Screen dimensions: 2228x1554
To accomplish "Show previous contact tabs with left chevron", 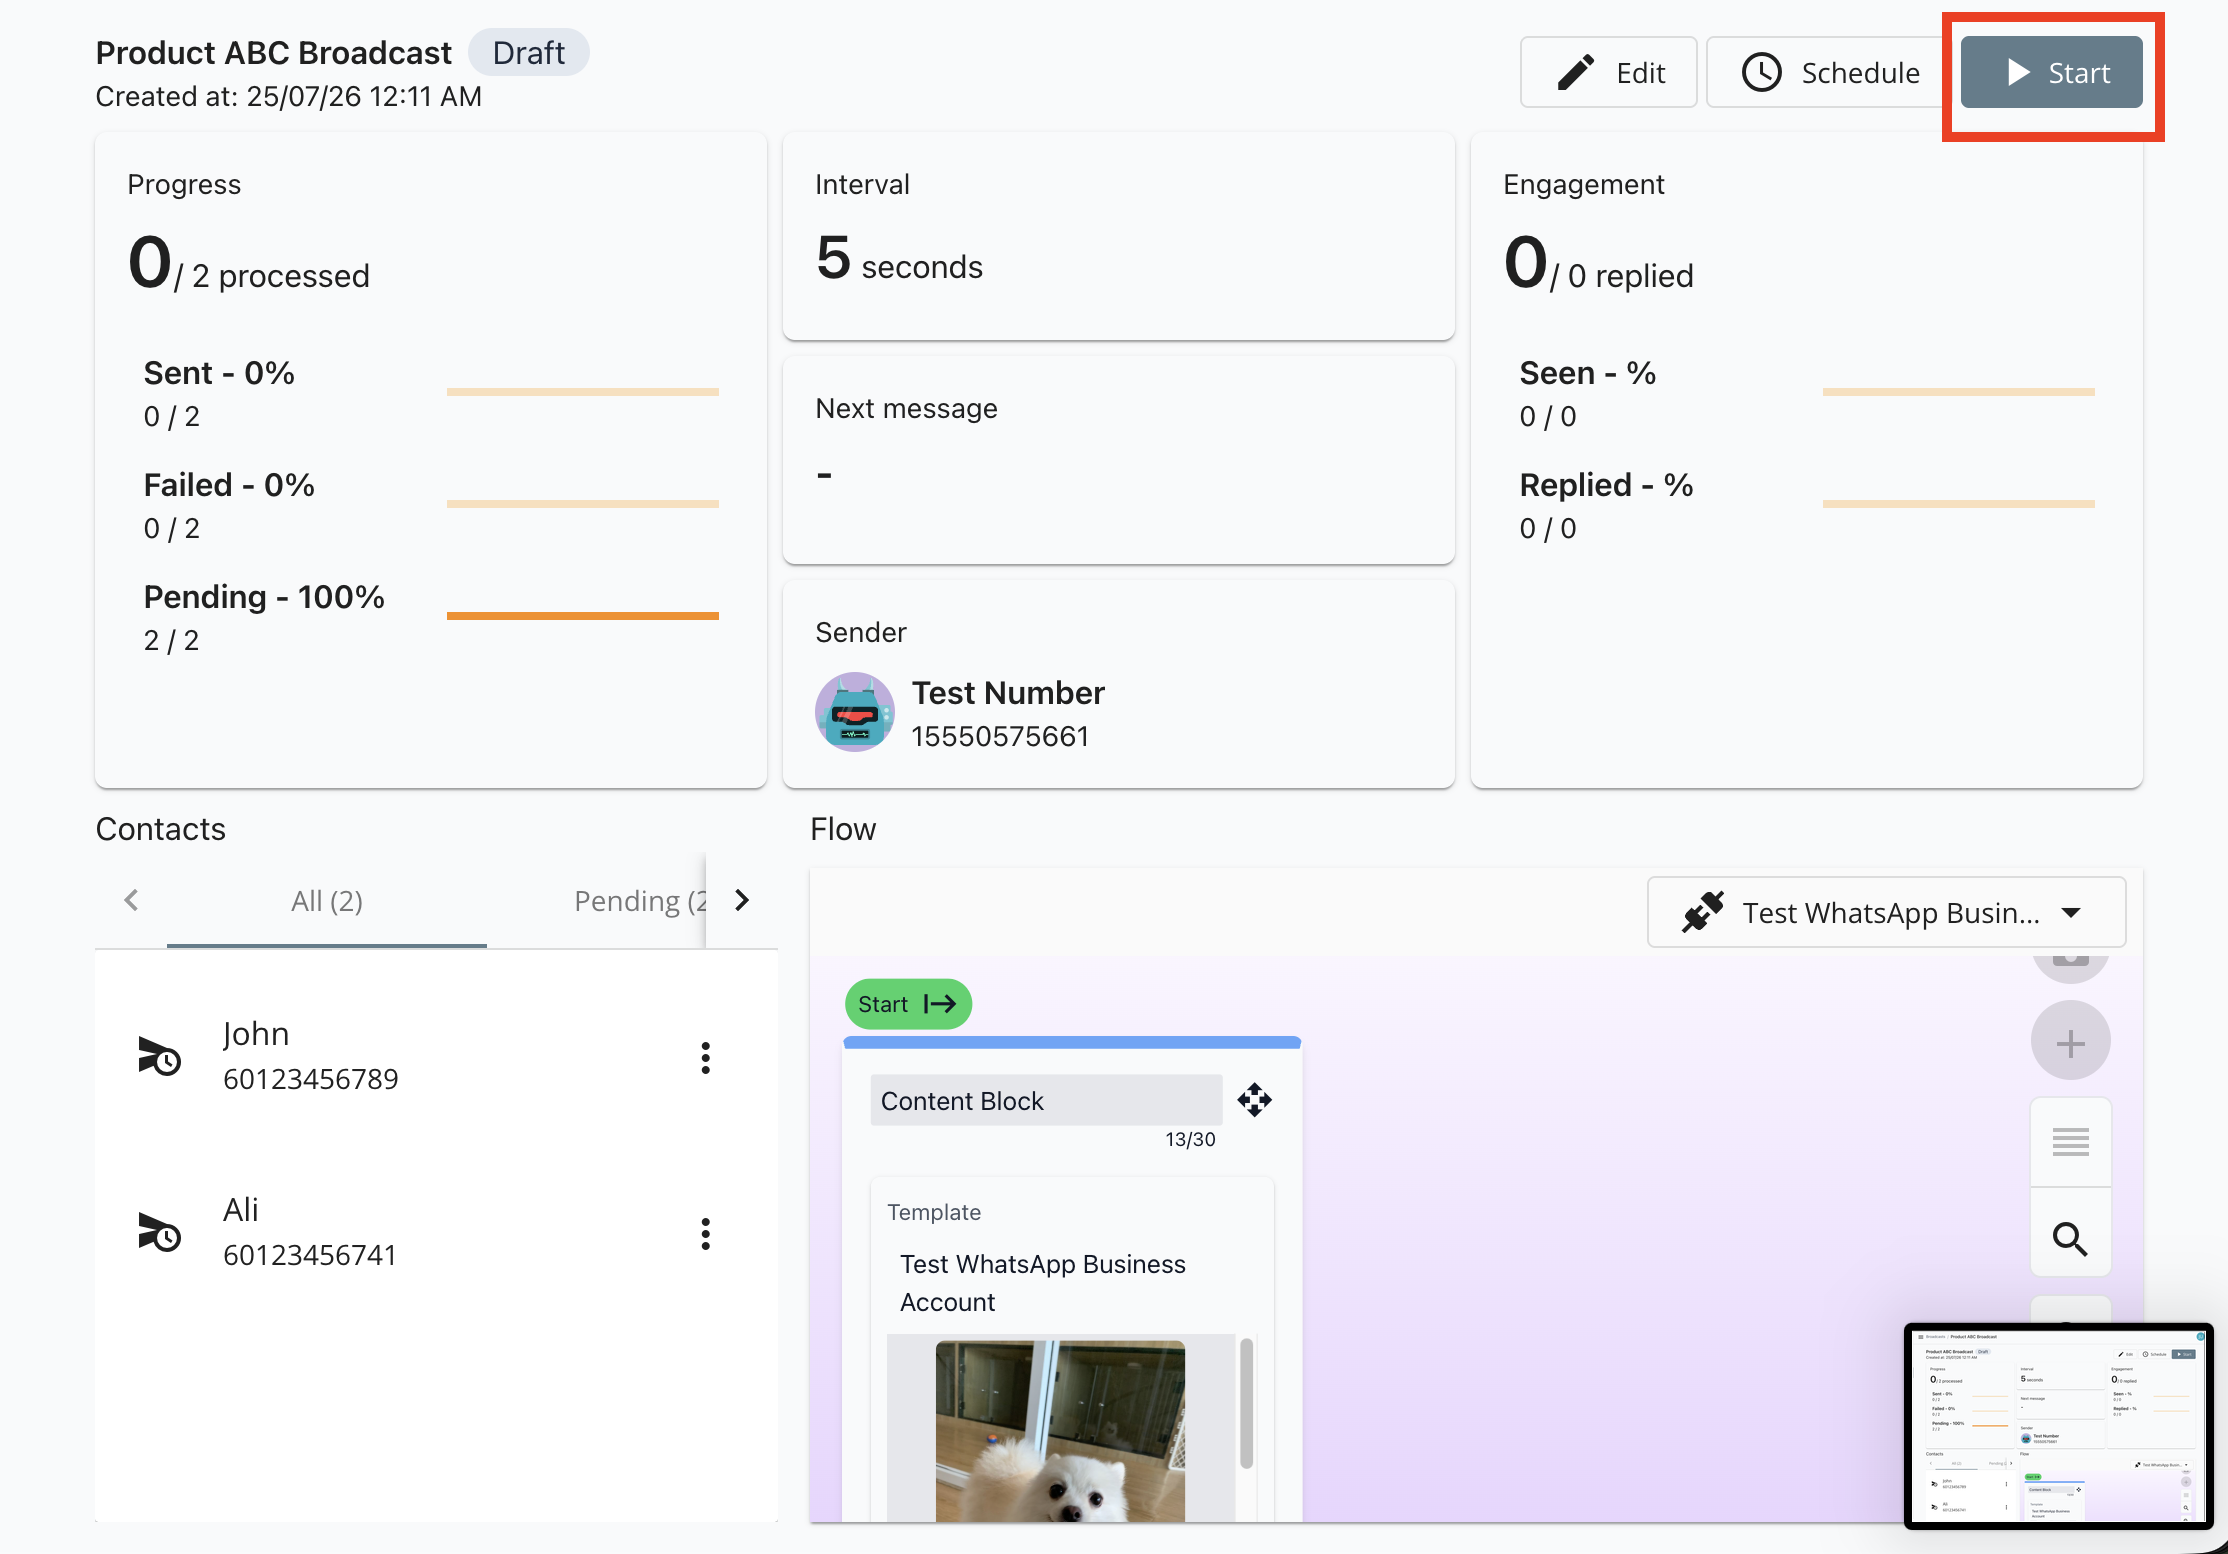I will pyautogui.click(x=131, y=900).
